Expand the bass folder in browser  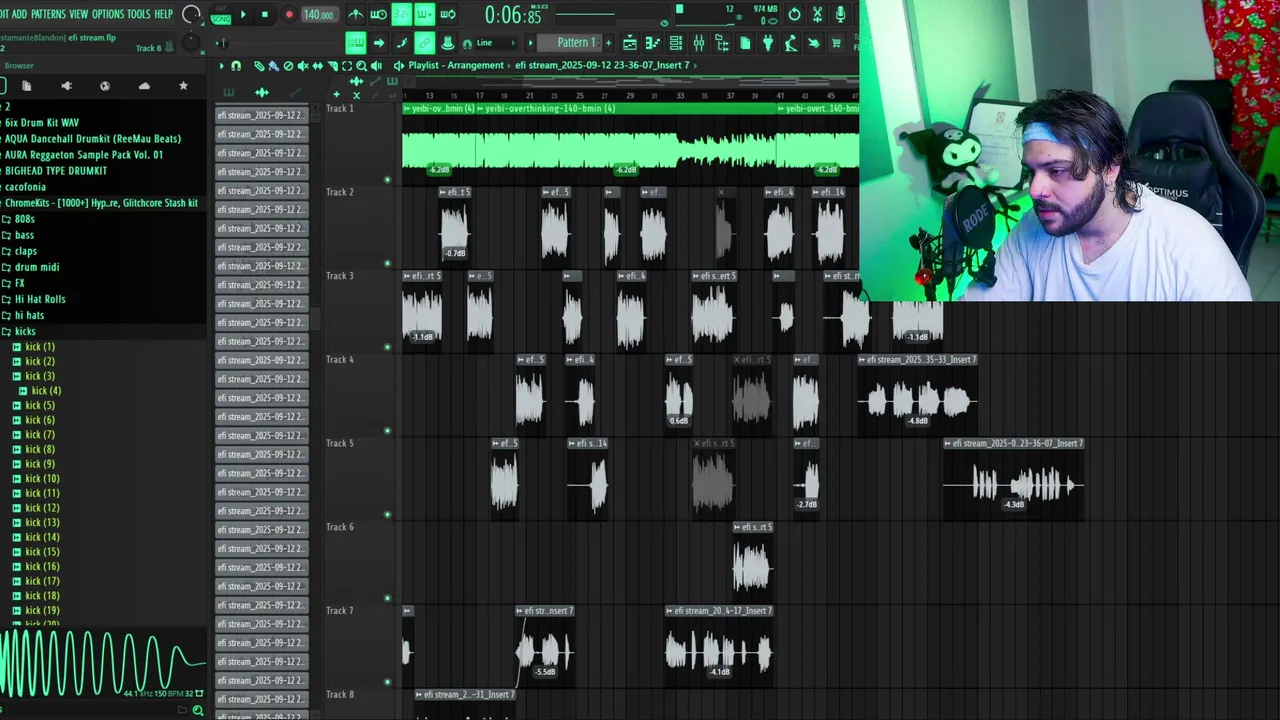pyautogui.click(x=24, y=235)
